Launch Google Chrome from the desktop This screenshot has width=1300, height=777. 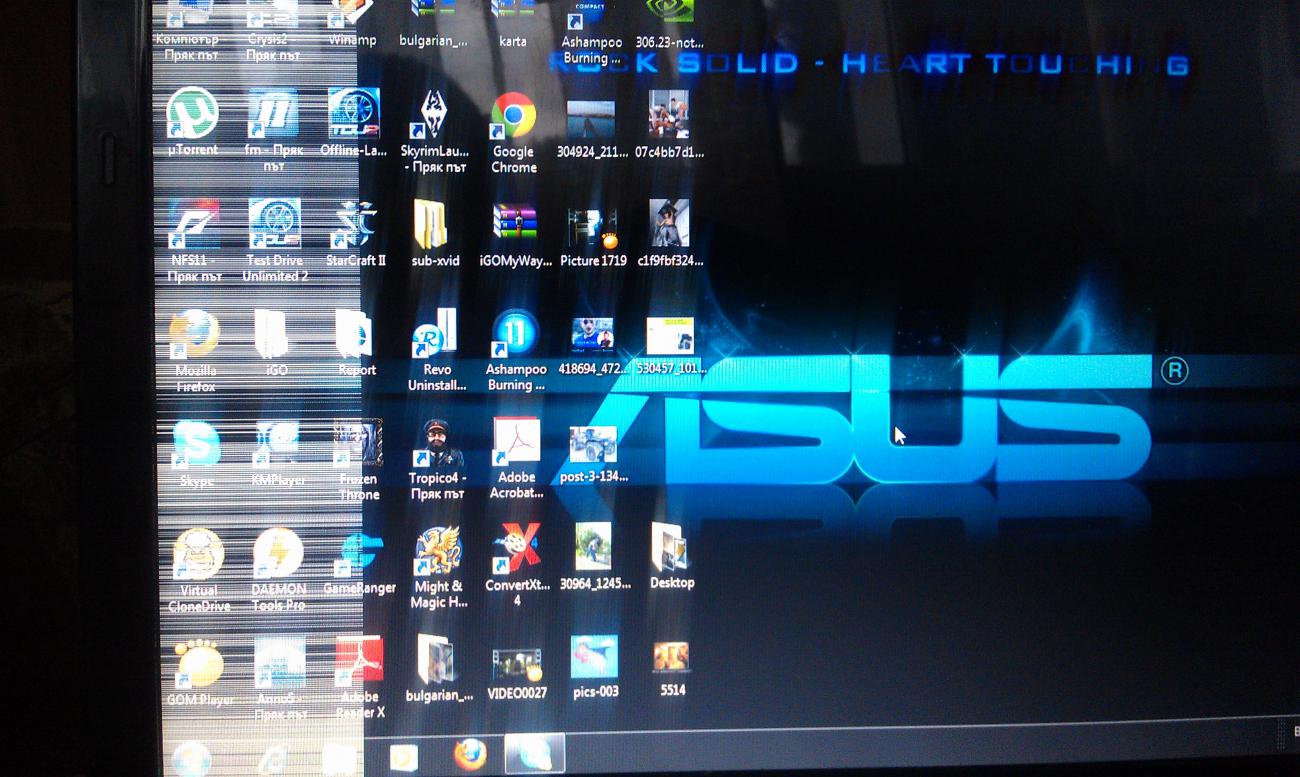513,118
